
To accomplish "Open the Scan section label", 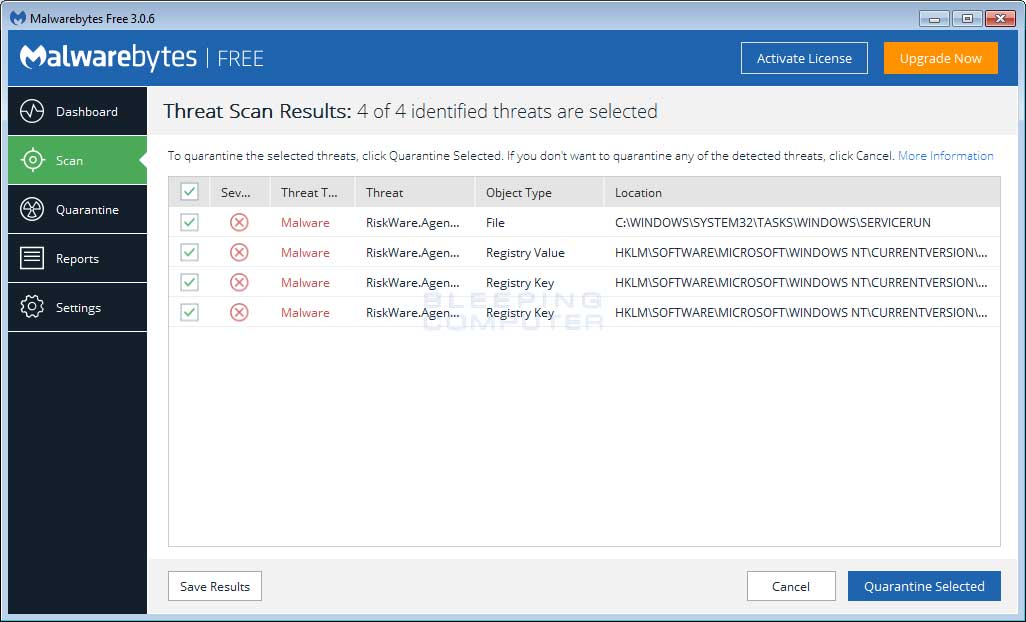I will pyautogui.click(x=69, y=161).
